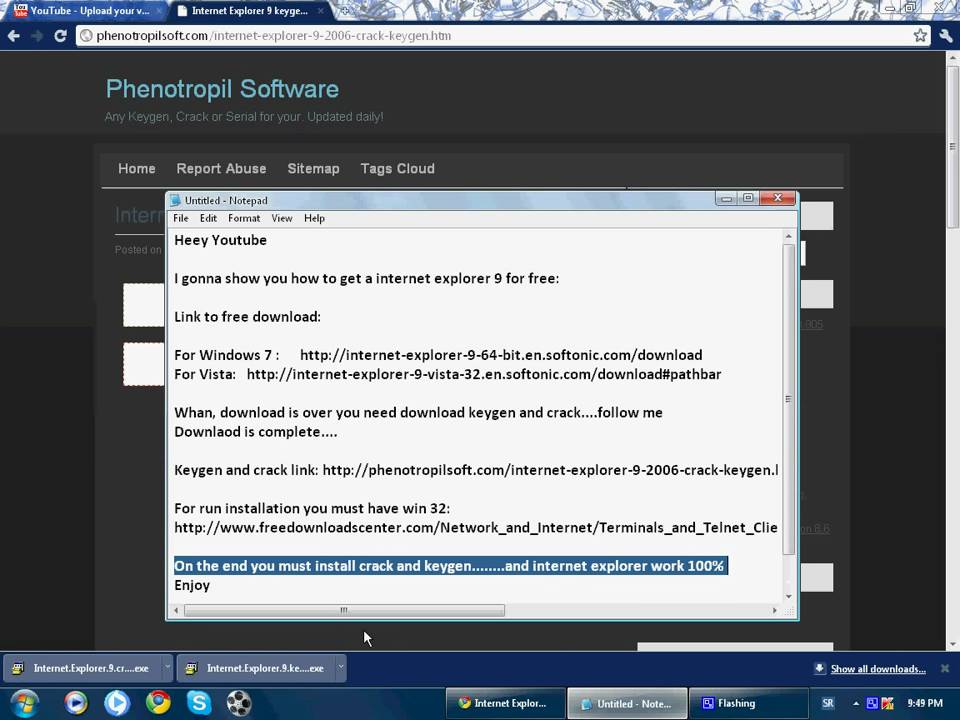
Task: Switch to Untitled - Notepad taskbar button
Action: tap(626, 703)
